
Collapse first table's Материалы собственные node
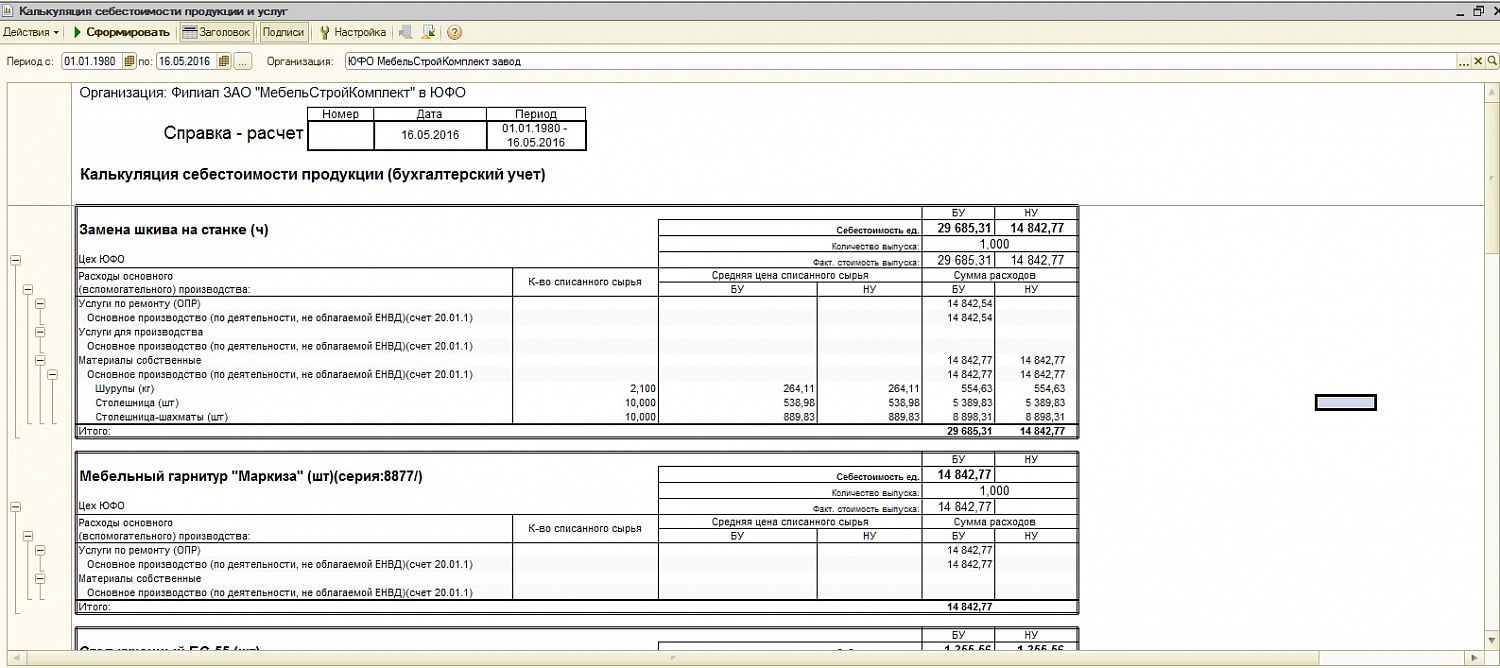[40, 360]
